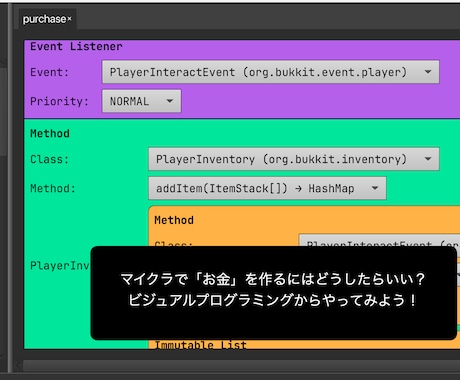Screen dimensions: 460x380
Task: Close the purchase tab
Action: (x=69, y=19)
